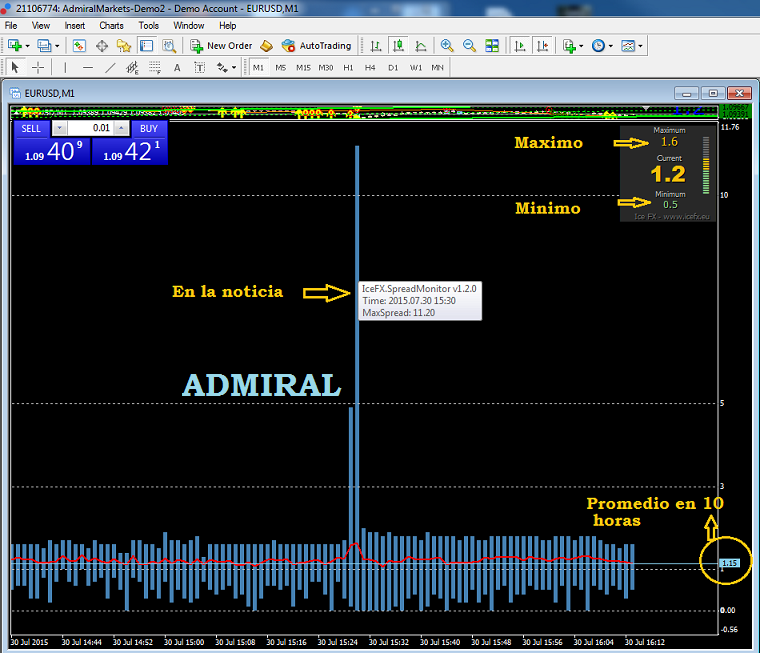Open the Navigator panel with star-folder icon

[124, 46]
